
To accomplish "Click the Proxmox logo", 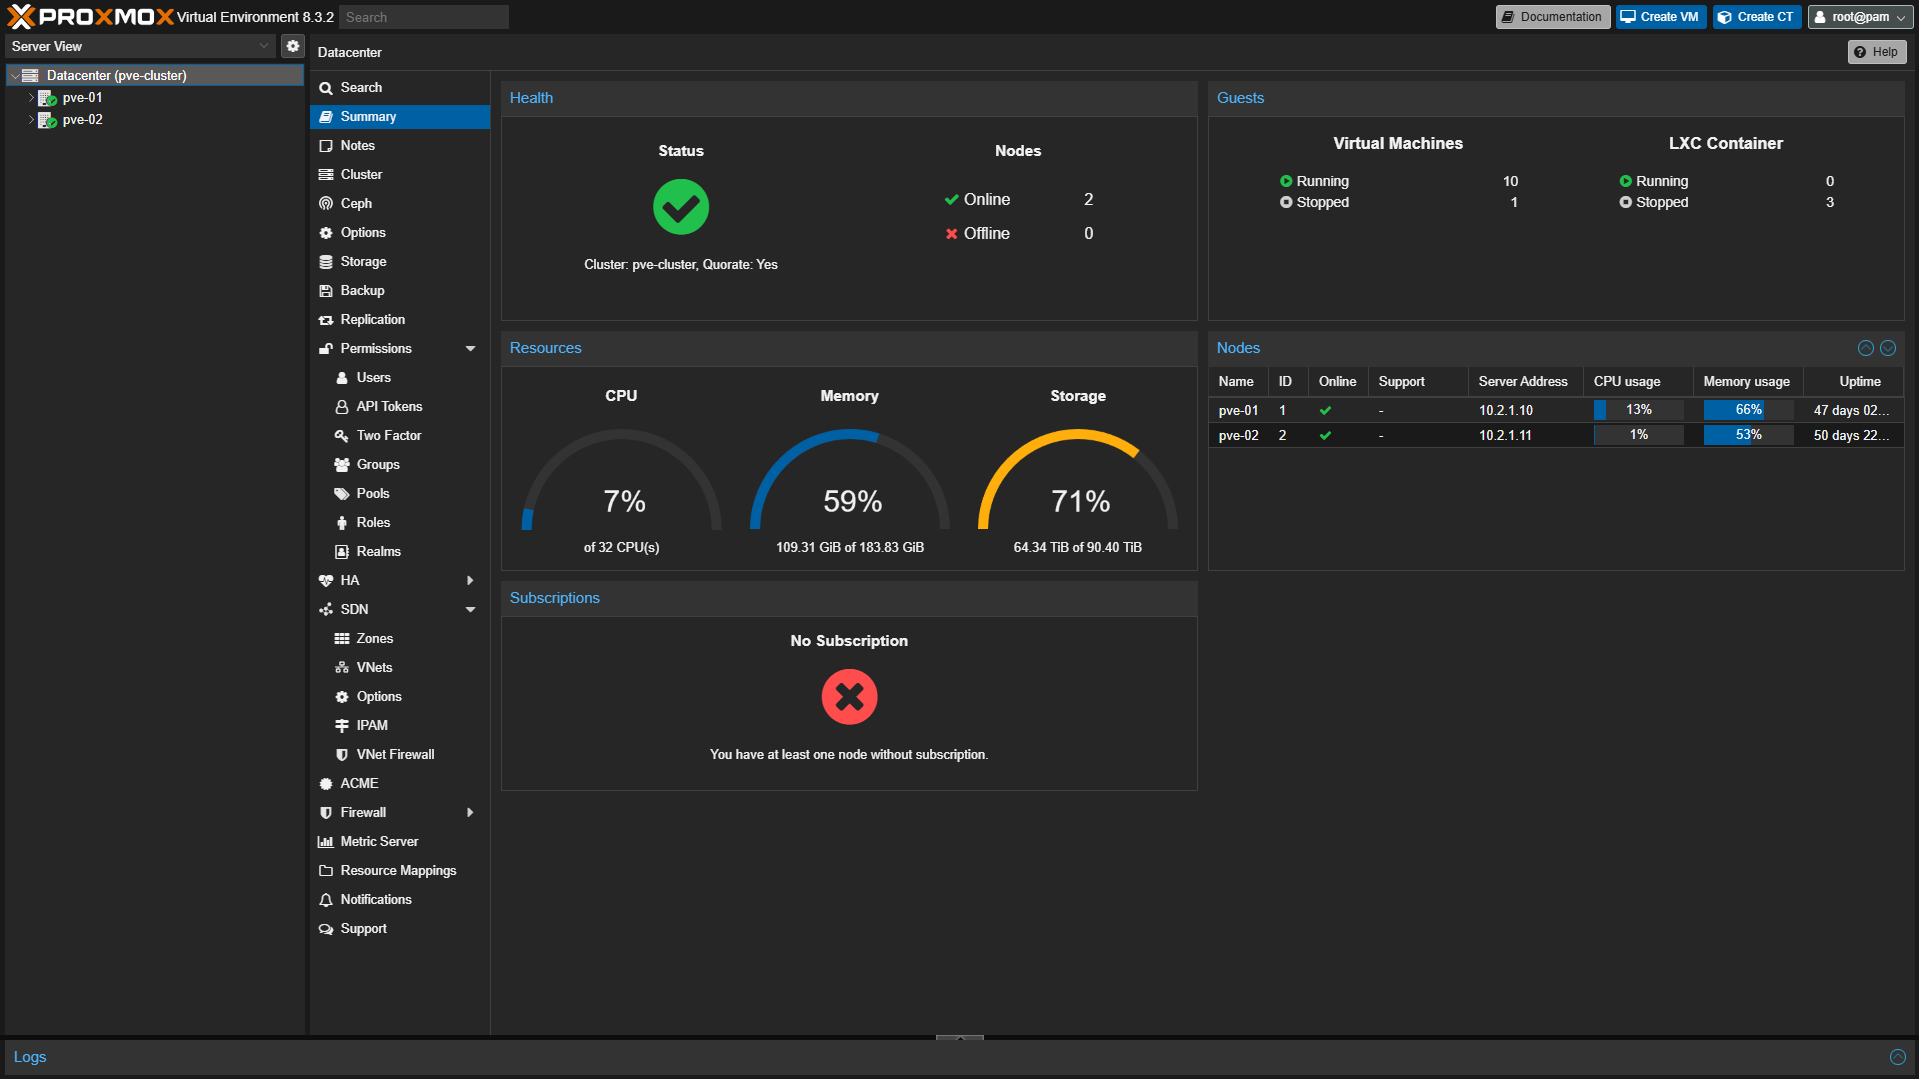I will 90,17.
